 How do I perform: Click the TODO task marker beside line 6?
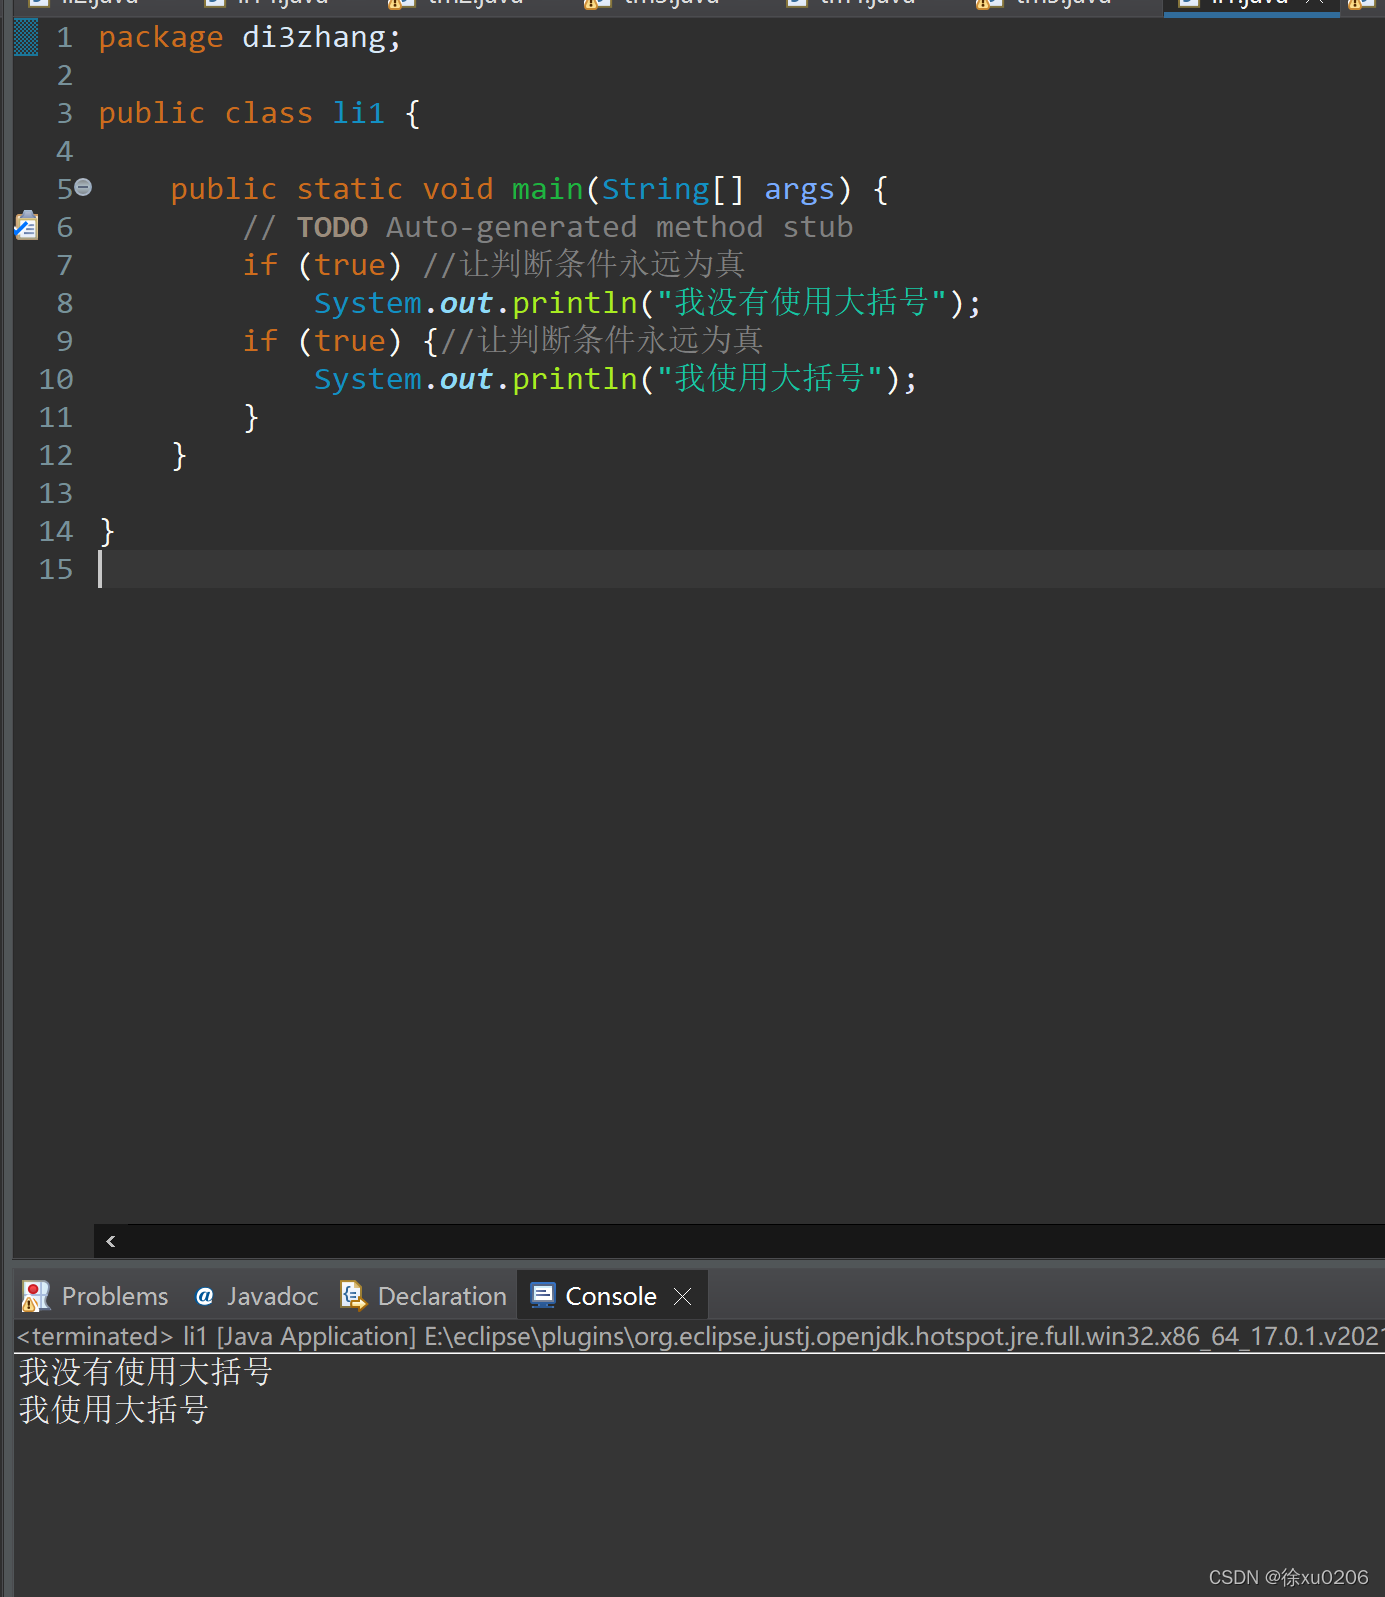click(x=26, y=226)
